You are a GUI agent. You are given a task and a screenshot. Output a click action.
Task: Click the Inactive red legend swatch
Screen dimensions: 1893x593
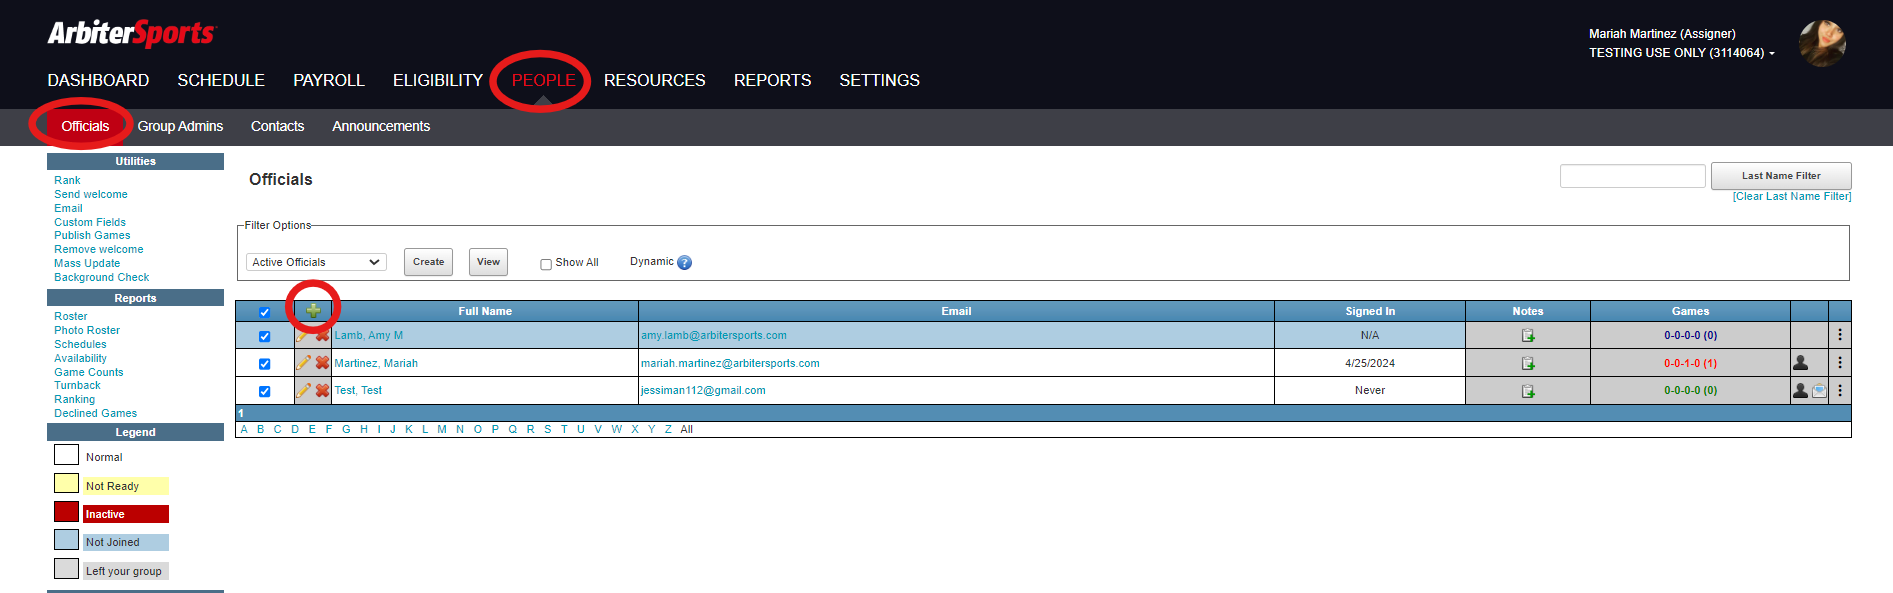point(66,512)
